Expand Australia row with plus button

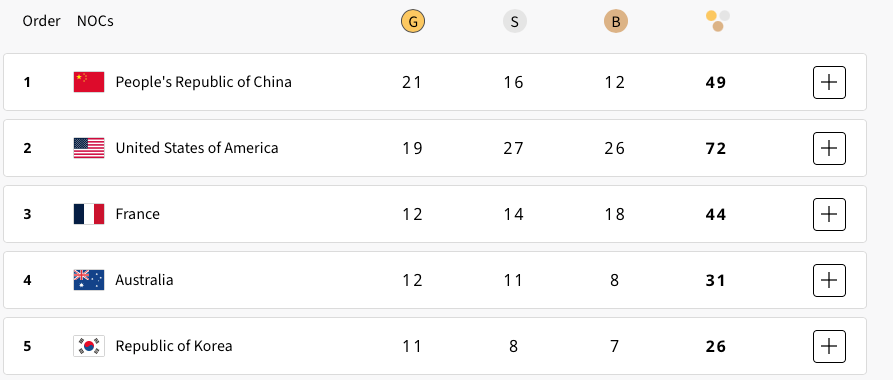(x=829, y=280)
